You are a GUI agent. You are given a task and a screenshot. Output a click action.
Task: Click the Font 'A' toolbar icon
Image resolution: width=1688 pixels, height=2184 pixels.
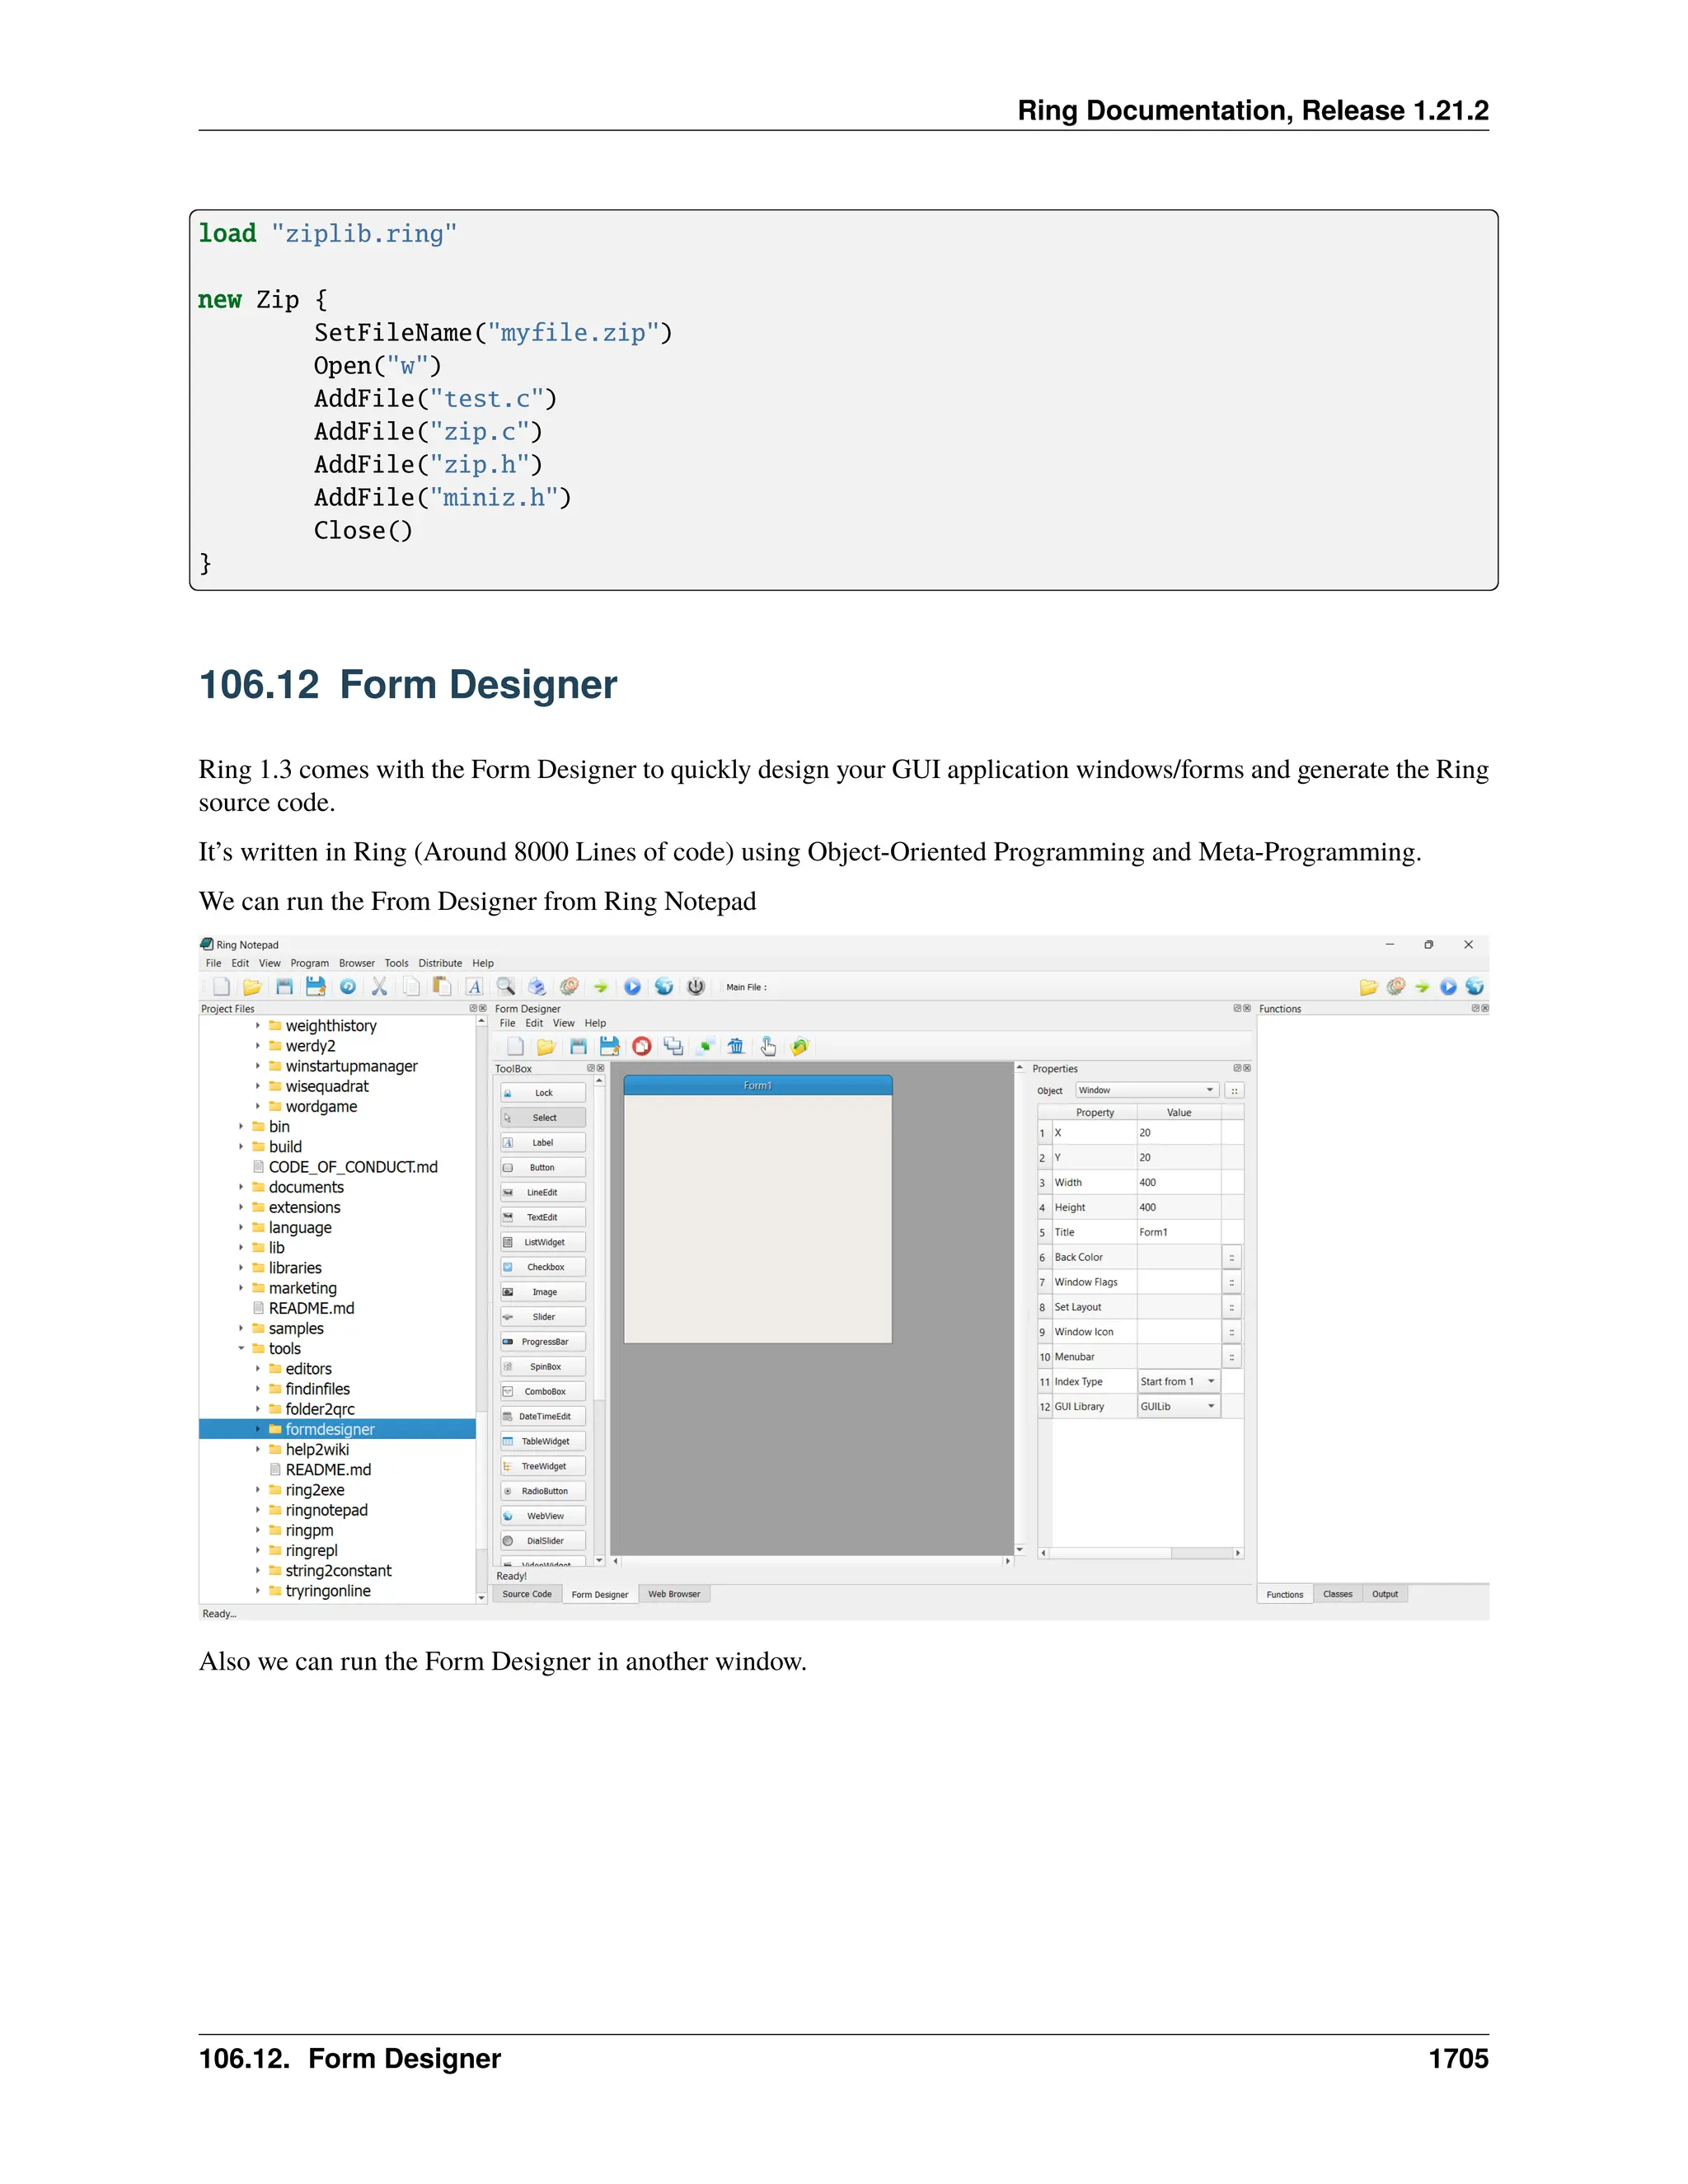point(475,987)
